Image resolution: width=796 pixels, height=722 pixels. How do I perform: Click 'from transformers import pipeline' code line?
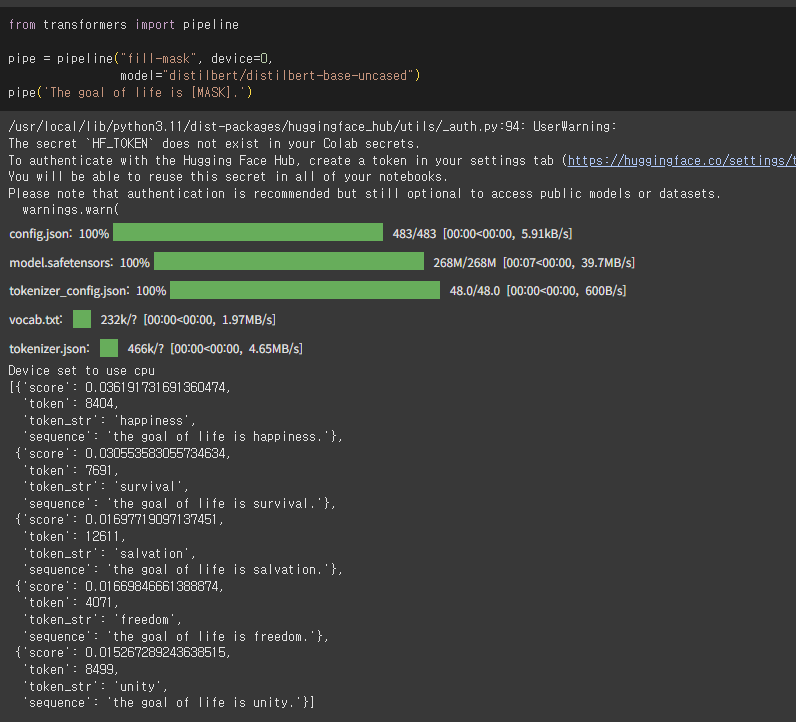pos(123,24)
